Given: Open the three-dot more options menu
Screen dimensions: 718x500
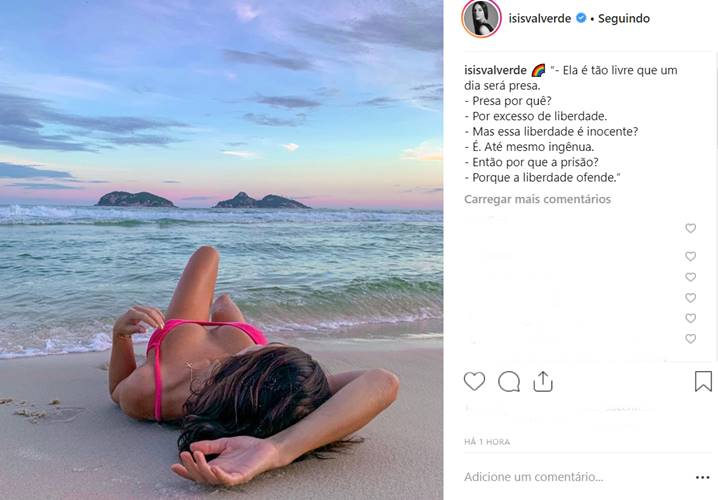Looking at the screenshot, I should [702, 477].
